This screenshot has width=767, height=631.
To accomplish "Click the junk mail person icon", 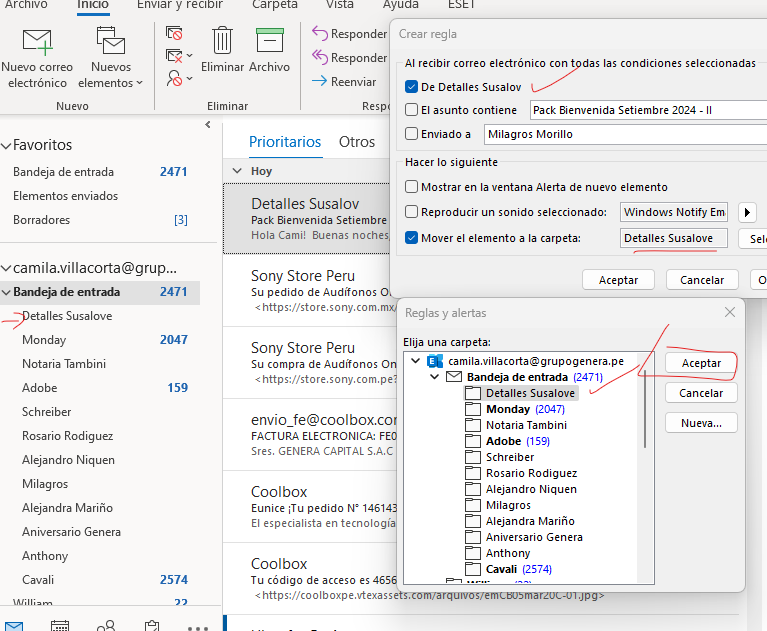I will tap(174, 78).
